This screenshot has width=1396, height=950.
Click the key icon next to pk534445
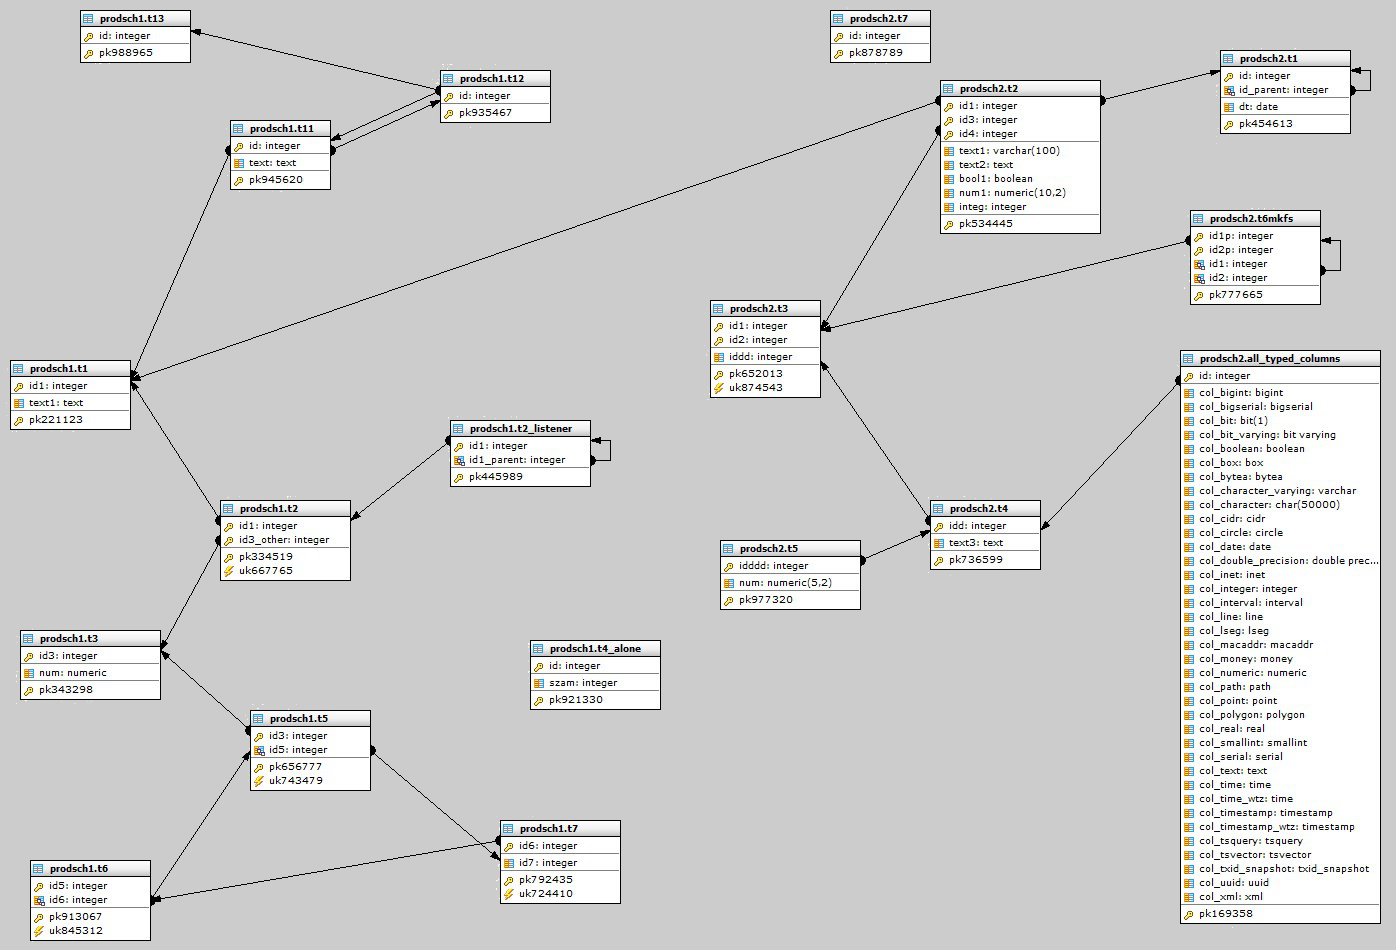coord(949,224)
